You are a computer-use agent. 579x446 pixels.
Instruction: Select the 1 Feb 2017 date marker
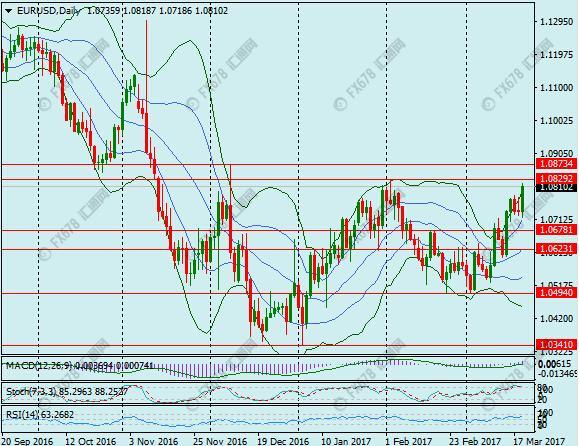[408, 441]
